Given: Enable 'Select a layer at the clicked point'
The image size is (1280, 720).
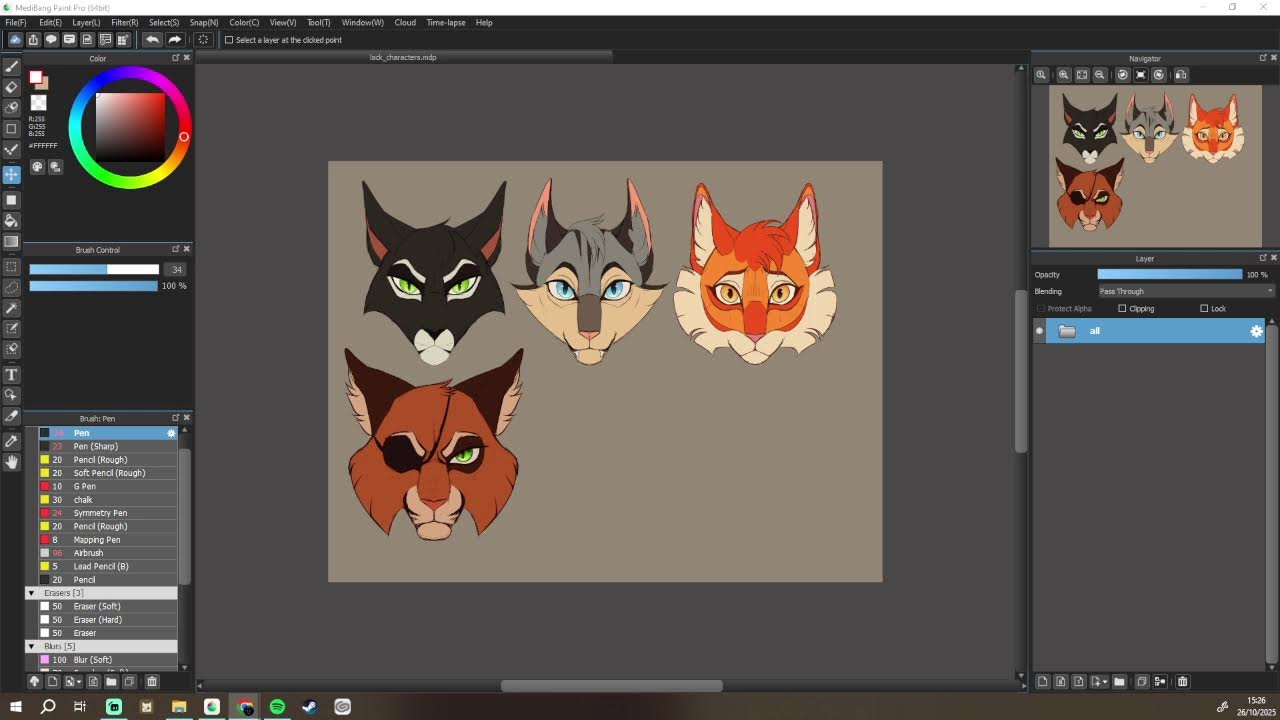Looking at the screenshot, I should click(229, 40).
